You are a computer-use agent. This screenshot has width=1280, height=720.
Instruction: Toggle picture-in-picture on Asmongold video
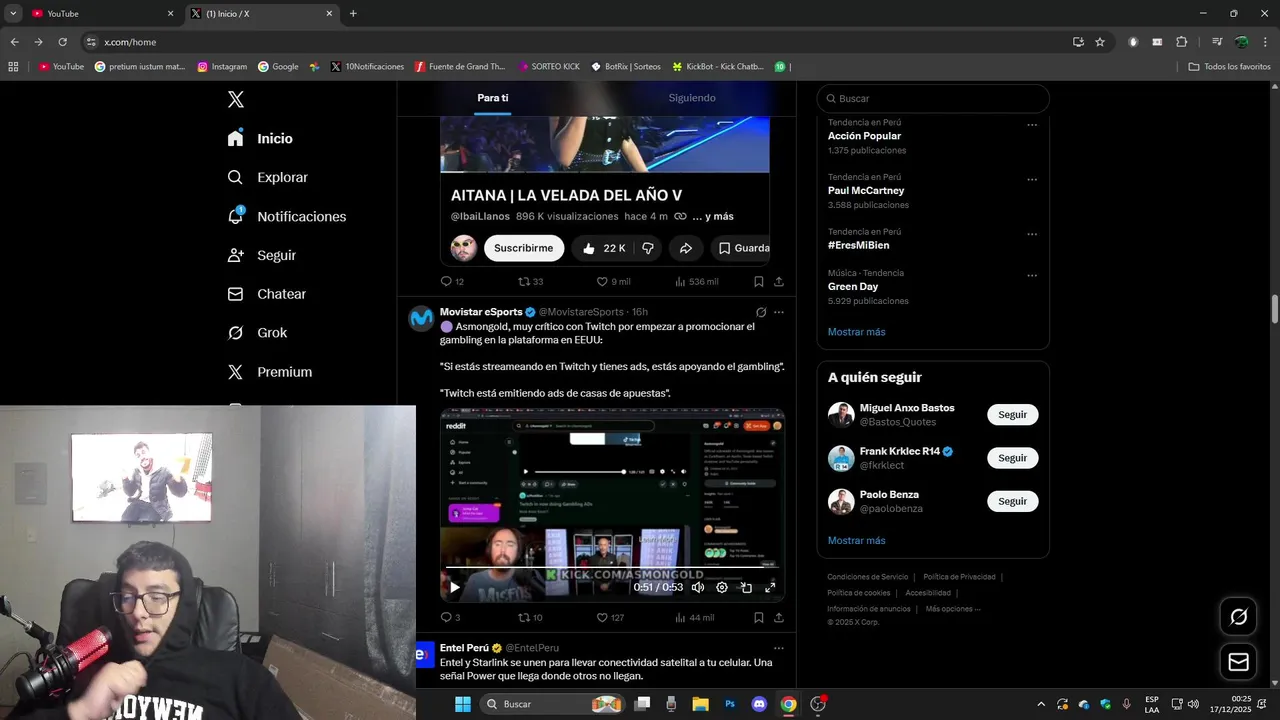(746, 588)
